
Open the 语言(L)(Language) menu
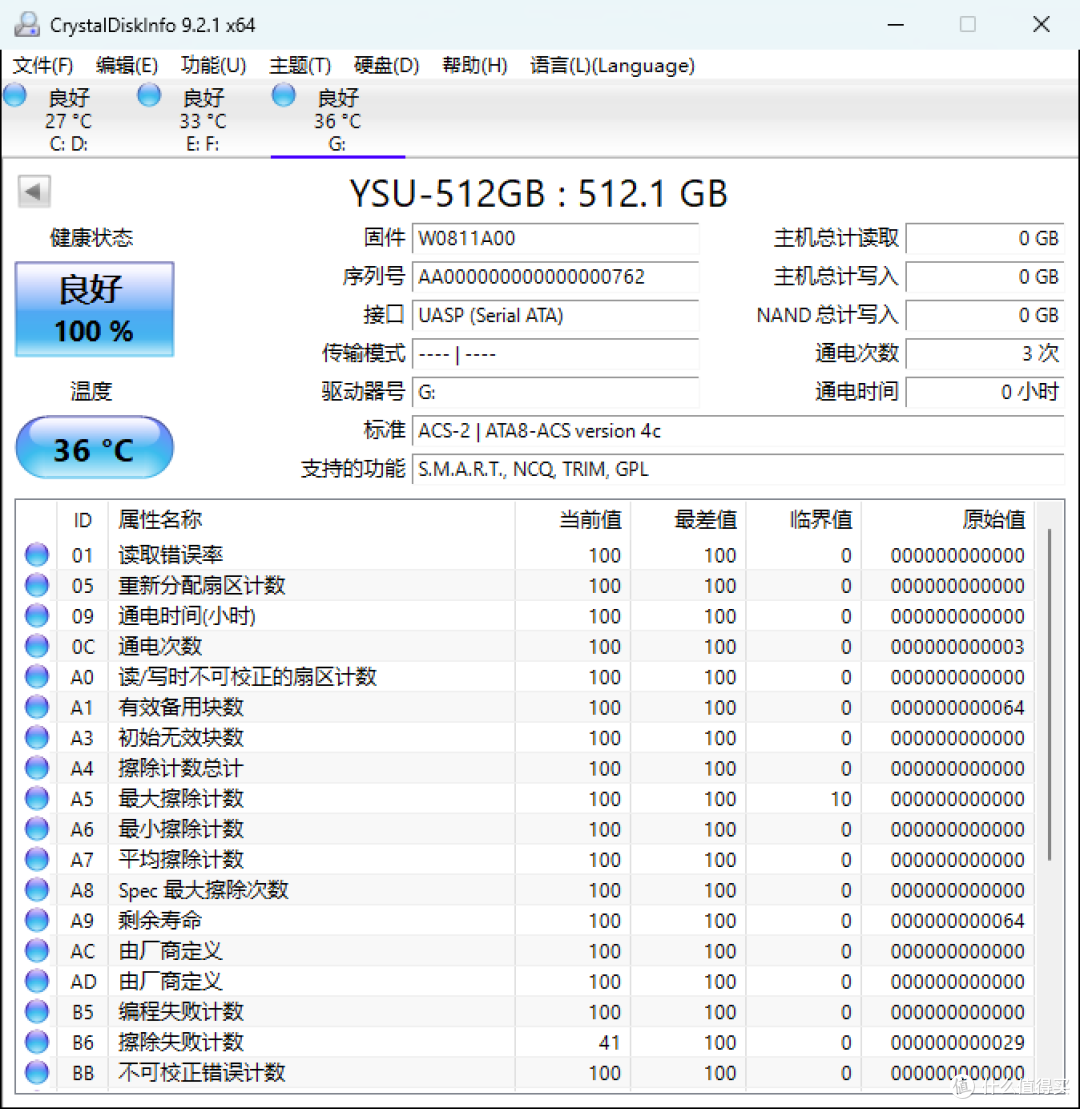pyautogui.click(x=612, y=66)
